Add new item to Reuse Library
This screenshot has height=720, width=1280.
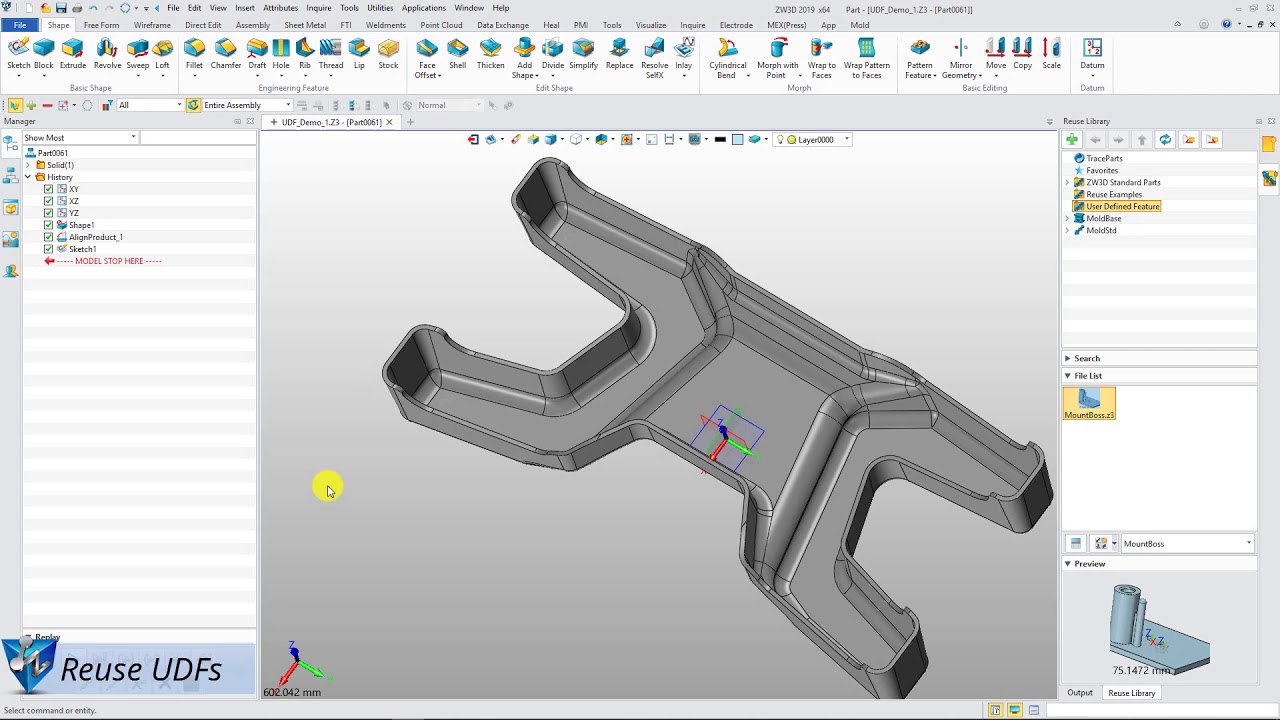[x=1071, y=140]
